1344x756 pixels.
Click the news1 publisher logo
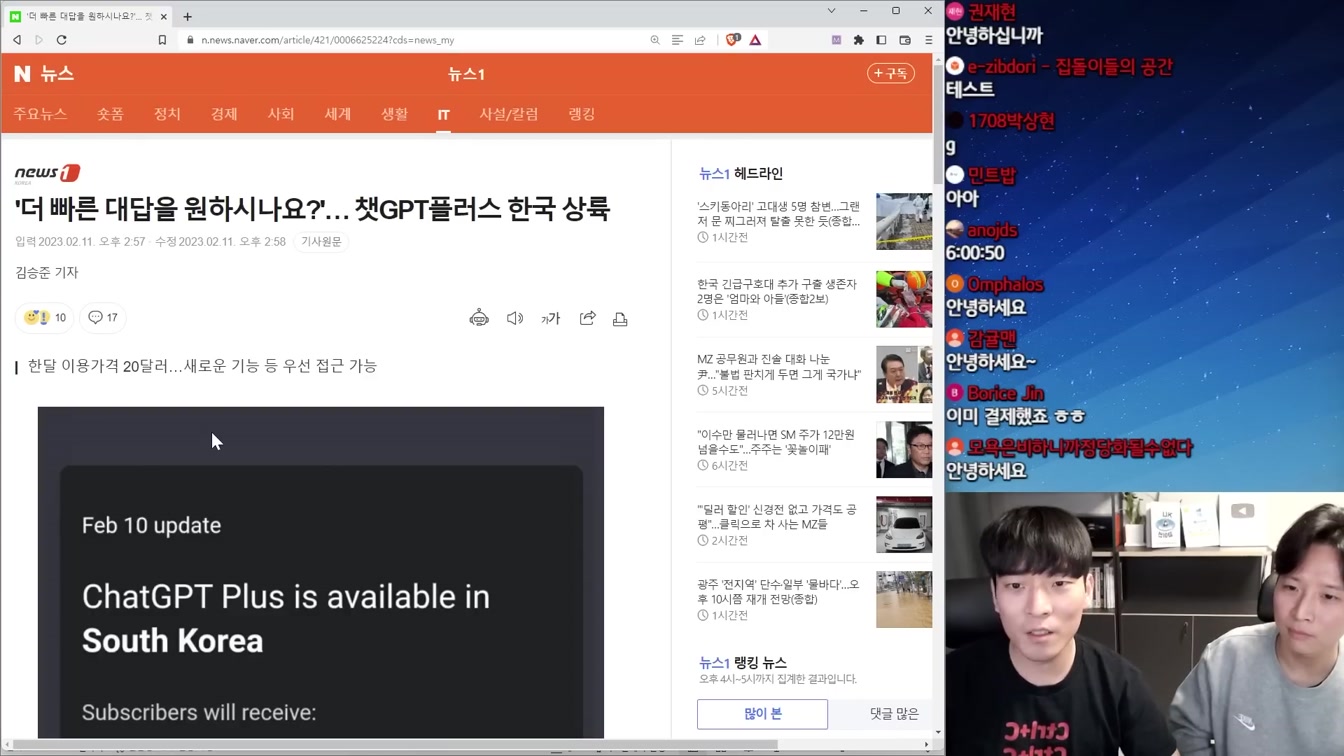click(47, 174)
